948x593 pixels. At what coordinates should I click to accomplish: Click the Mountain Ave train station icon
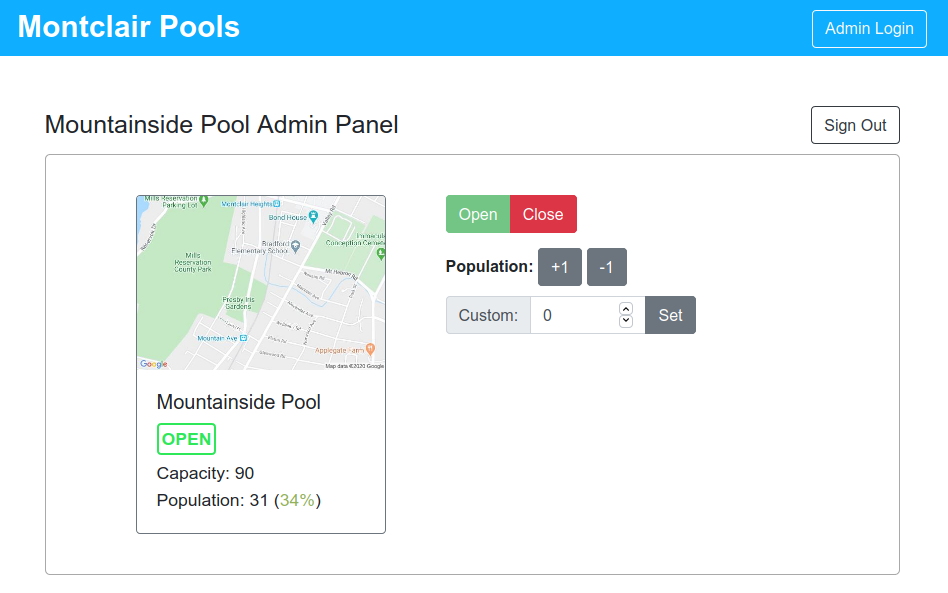pyautogui.click(x=243, y=339)
